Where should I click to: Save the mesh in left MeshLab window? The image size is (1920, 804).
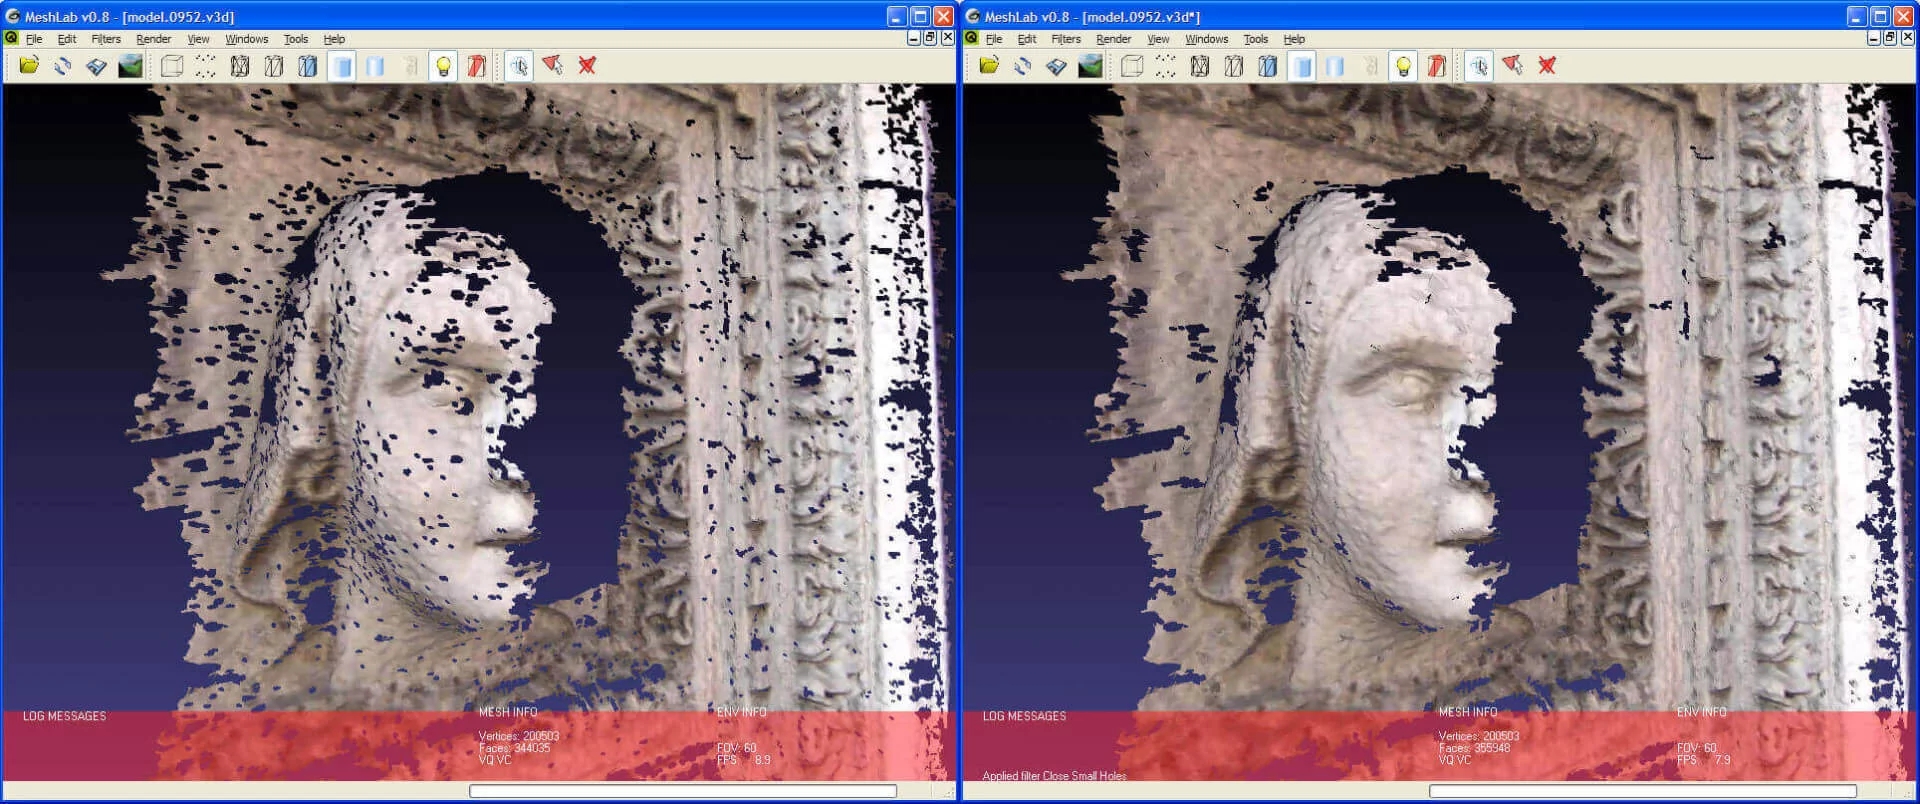pyautogui.click(x=96, y=66)
